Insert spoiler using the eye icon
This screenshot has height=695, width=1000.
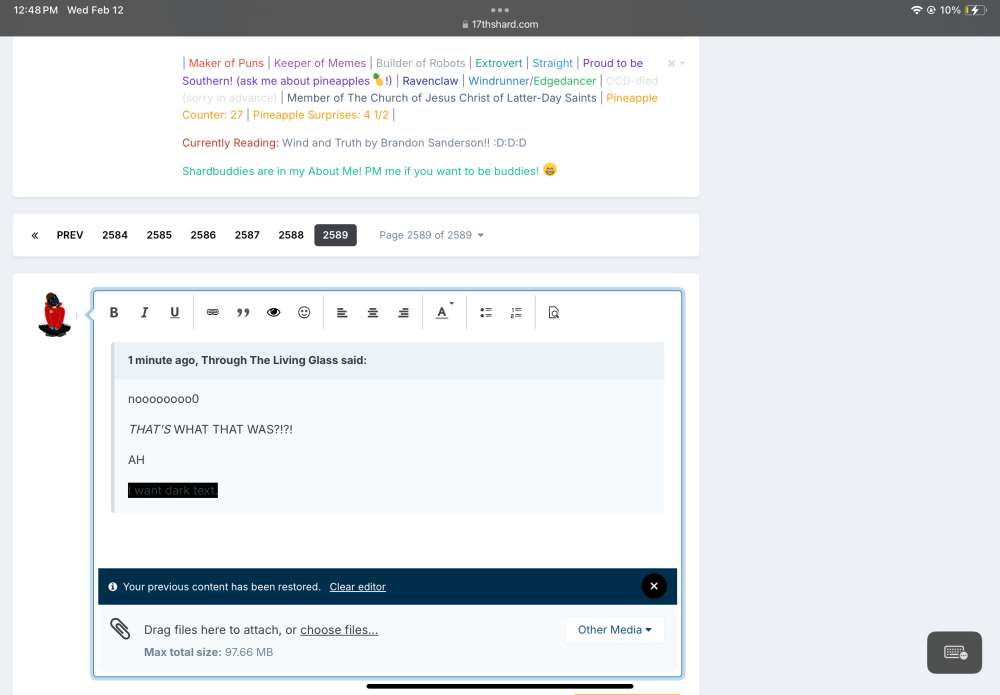[274, 312]
